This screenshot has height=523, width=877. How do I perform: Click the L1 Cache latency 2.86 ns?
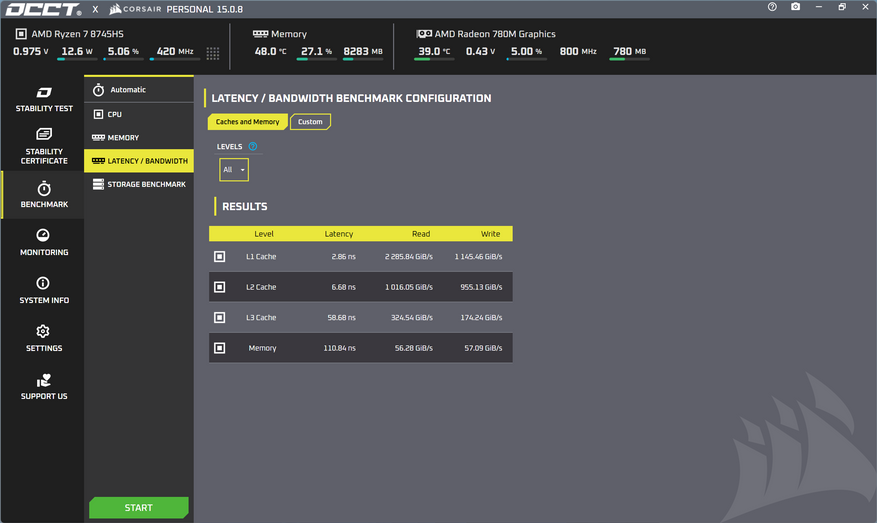(x=343, y=257)
